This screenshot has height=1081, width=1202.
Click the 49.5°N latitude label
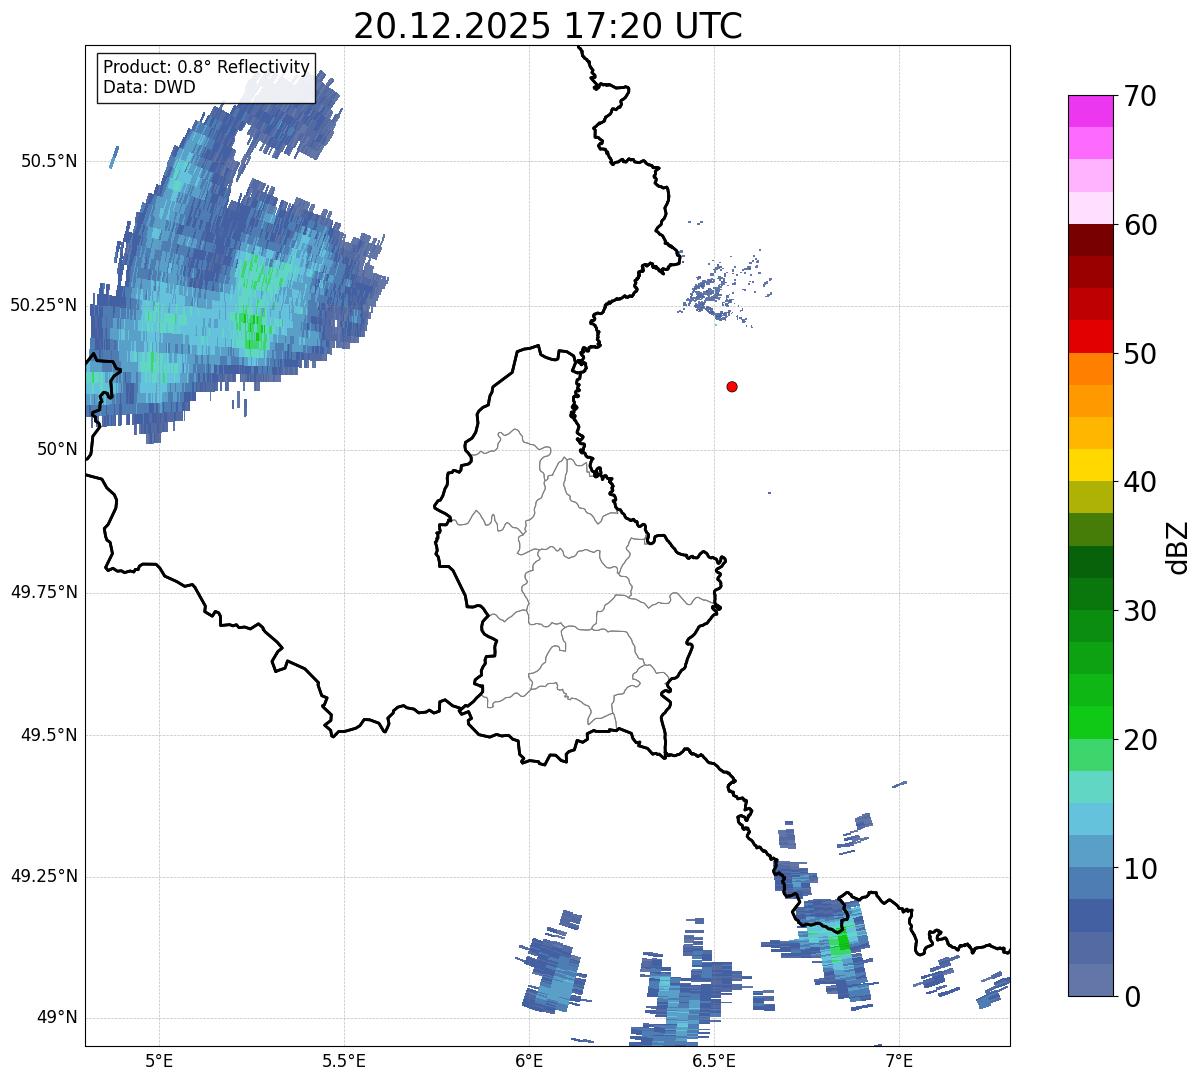tap(49, 735)
